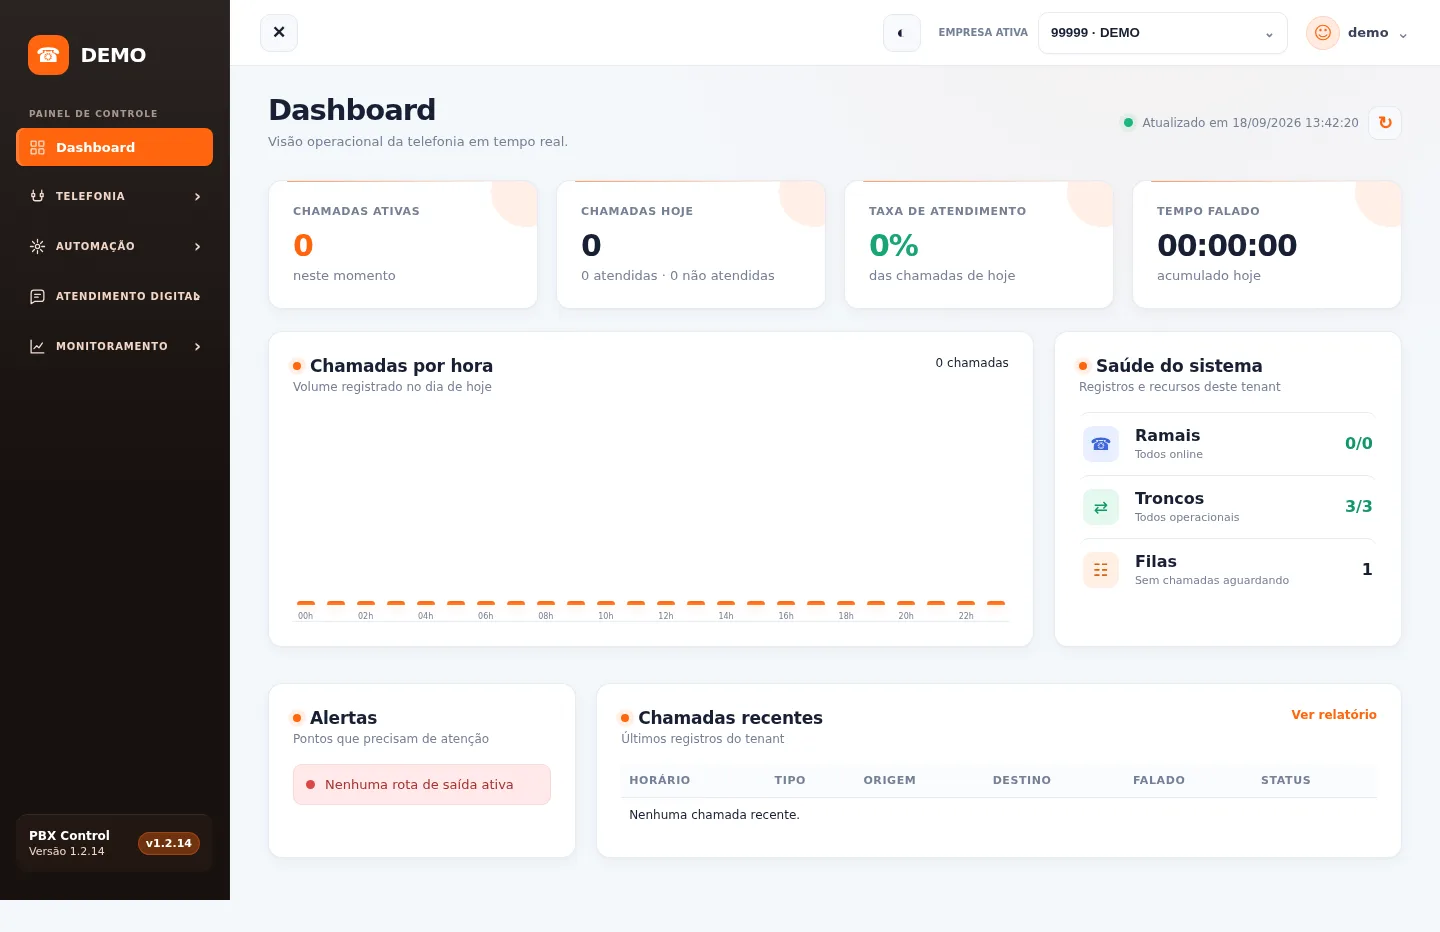The height and width of the screenshot is (932, 1440).
Task: Click the red alert dot icon
Action: [311, 785]
